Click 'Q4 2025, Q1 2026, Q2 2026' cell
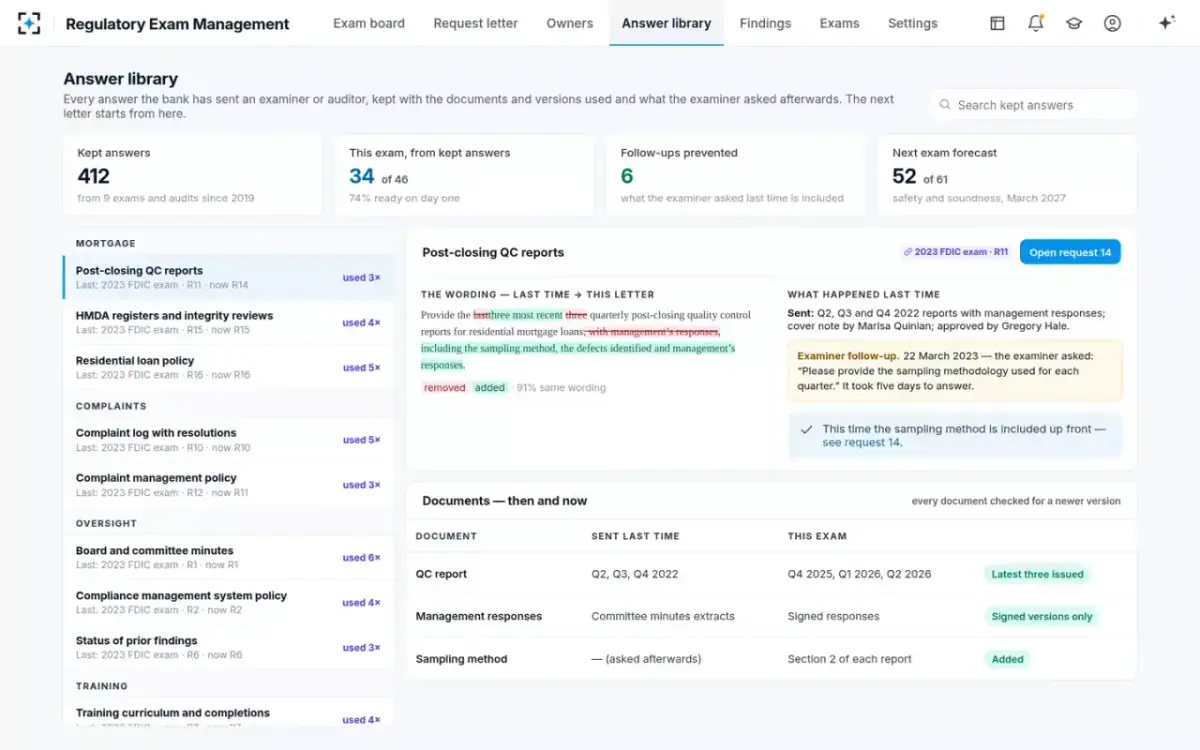Image resolution: width=1200 pixels, height=750 pixels. (x=859, y=574)
